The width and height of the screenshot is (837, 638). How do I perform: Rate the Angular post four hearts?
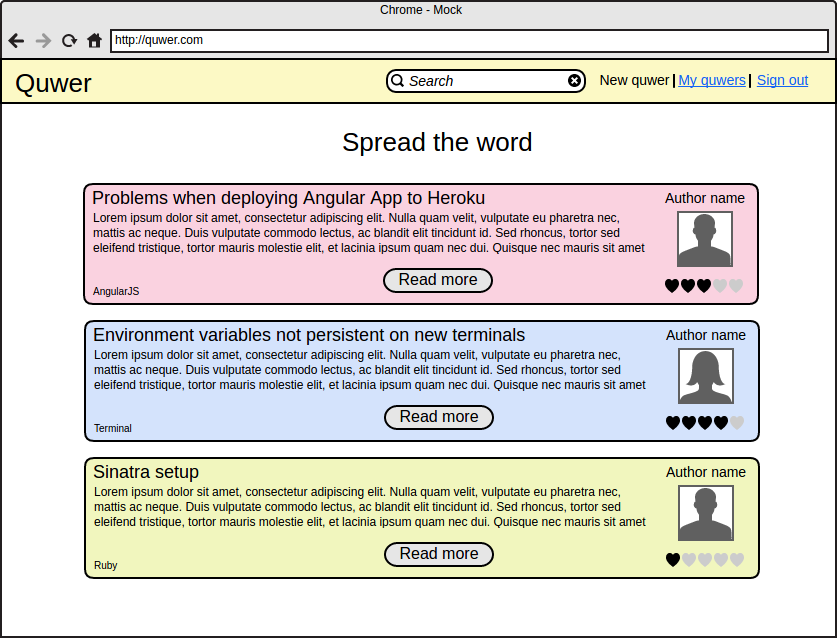[x=720, y=286]
